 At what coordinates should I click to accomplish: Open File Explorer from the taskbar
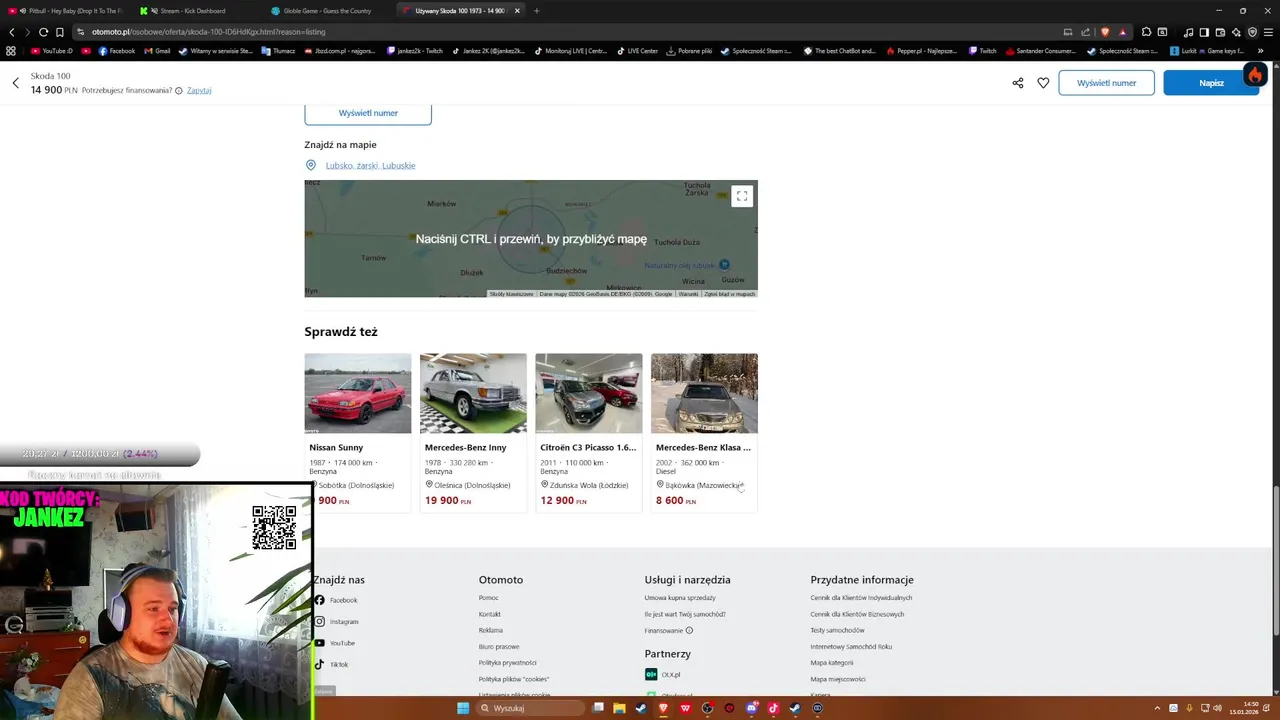(619, 708)
